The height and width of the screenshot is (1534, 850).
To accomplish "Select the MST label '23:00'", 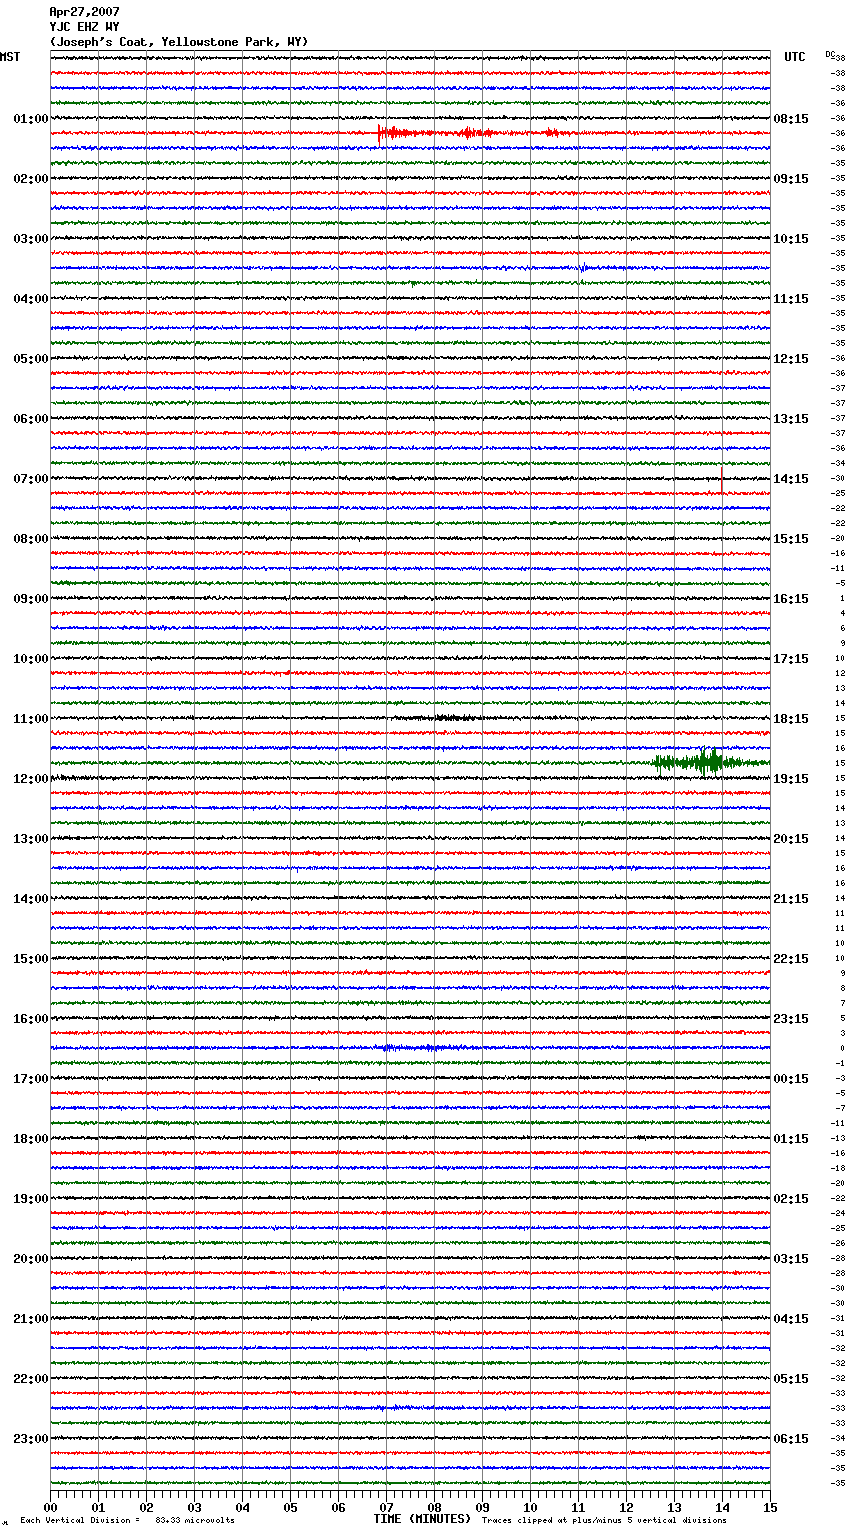I will point(31,1439).
